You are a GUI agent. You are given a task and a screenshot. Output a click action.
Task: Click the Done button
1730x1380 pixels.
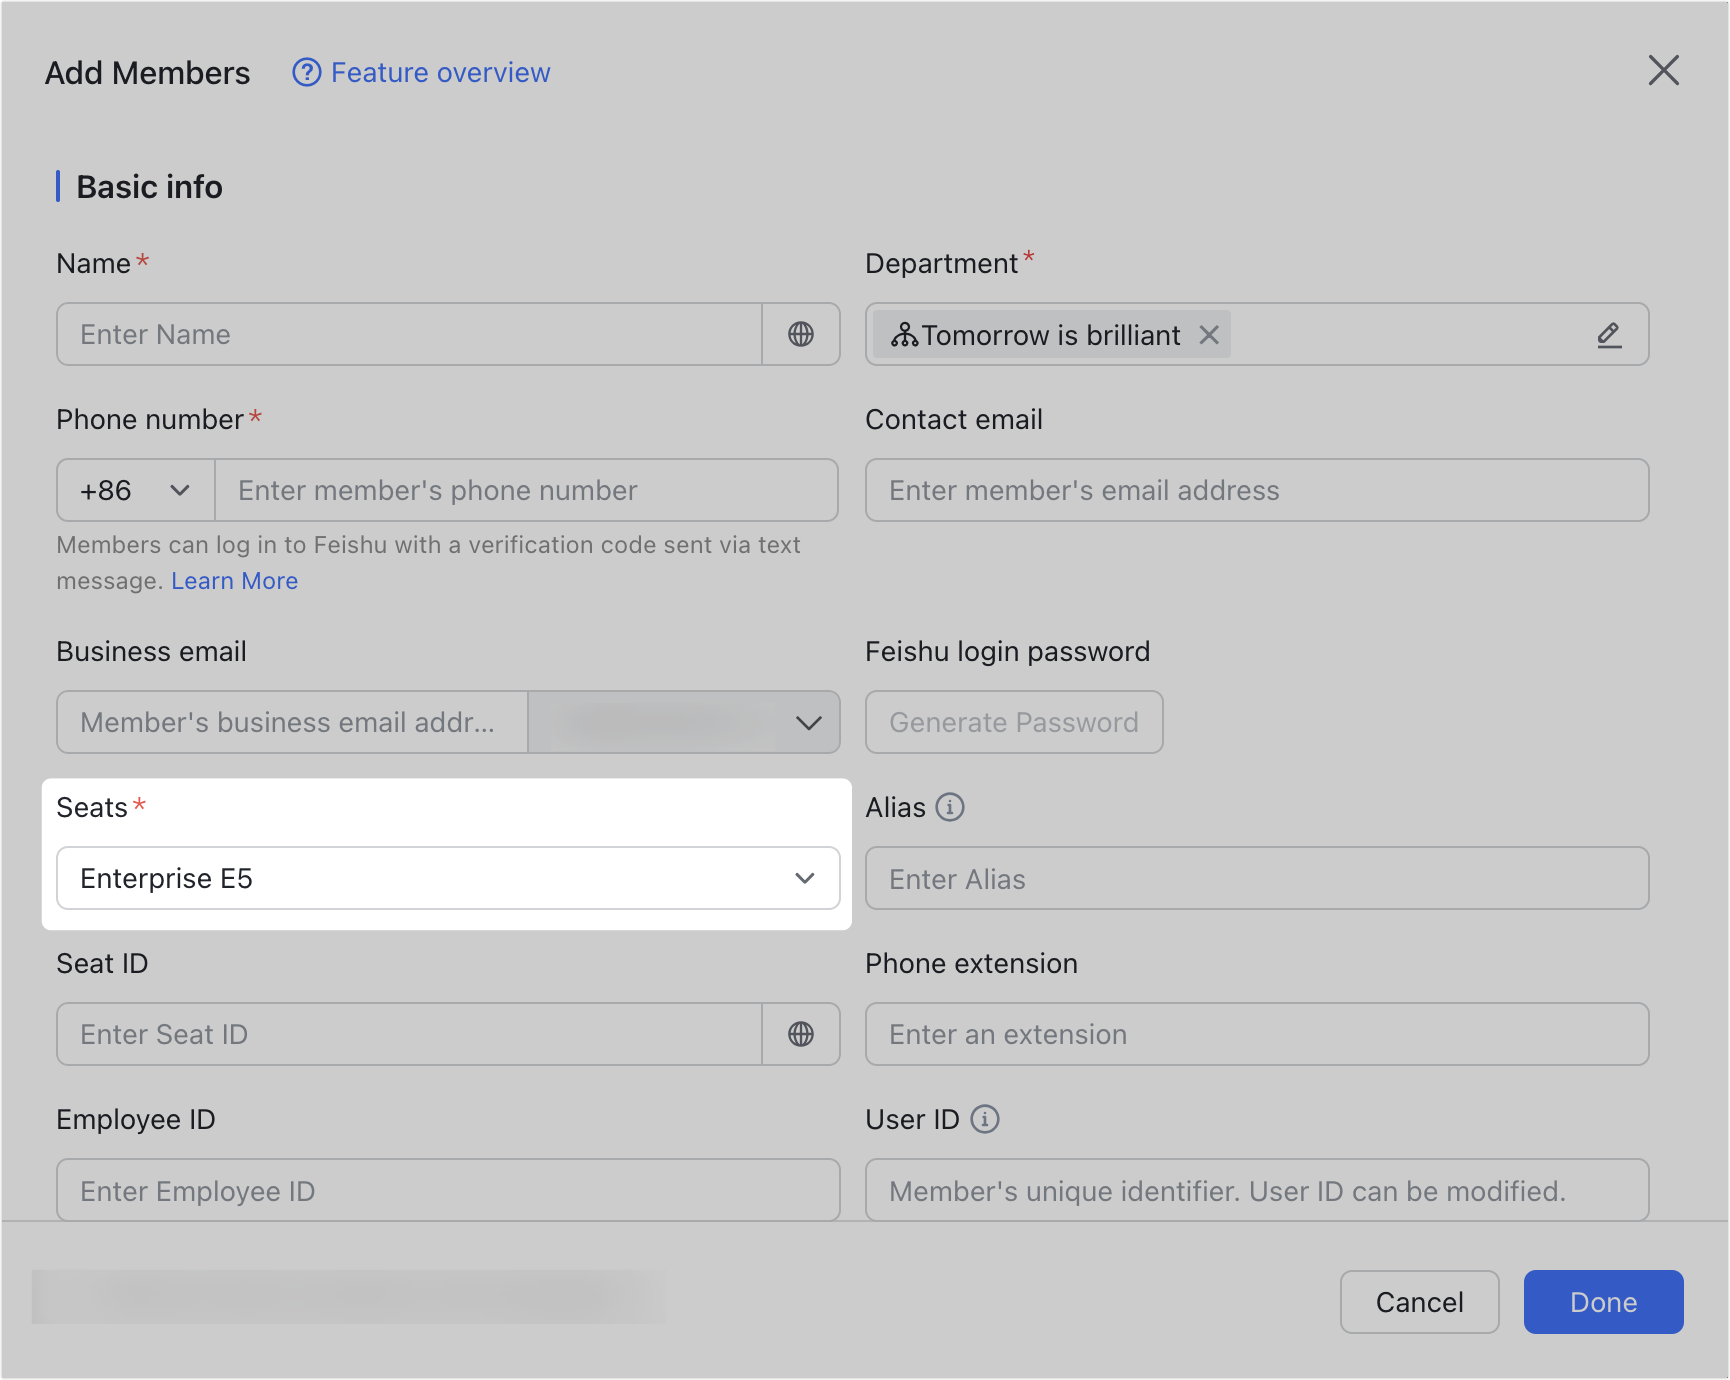tap(1603, 1302)
